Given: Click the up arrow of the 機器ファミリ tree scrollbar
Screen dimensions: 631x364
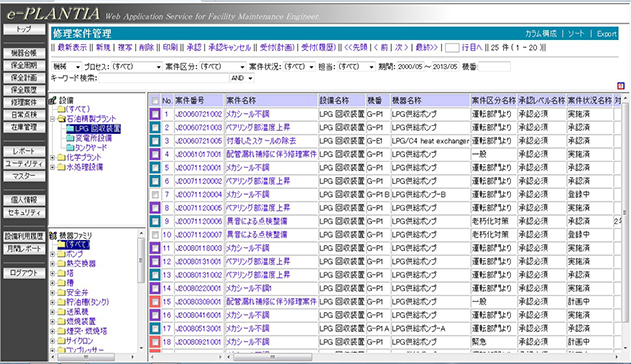Looking at the screenshot, I should (141, 233).
